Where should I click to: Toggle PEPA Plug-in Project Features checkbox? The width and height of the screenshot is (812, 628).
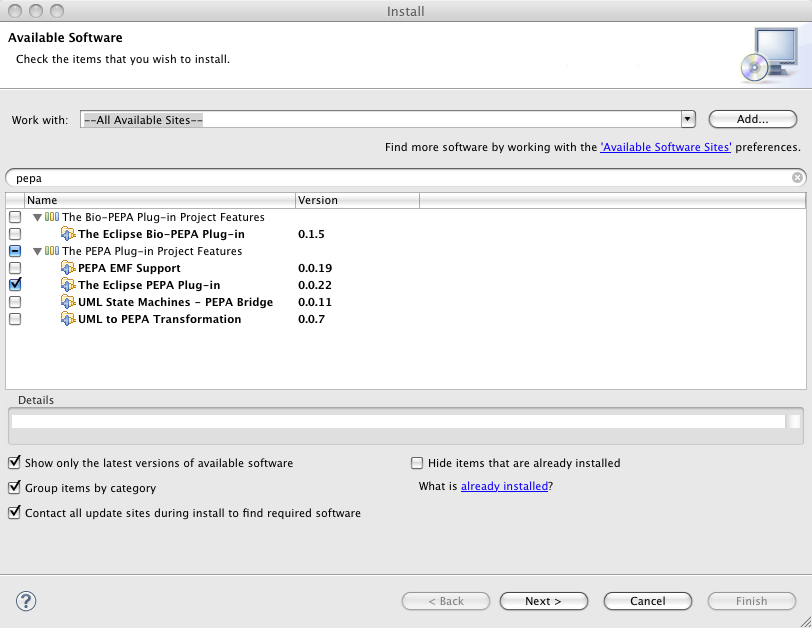[x=15, y=251]
